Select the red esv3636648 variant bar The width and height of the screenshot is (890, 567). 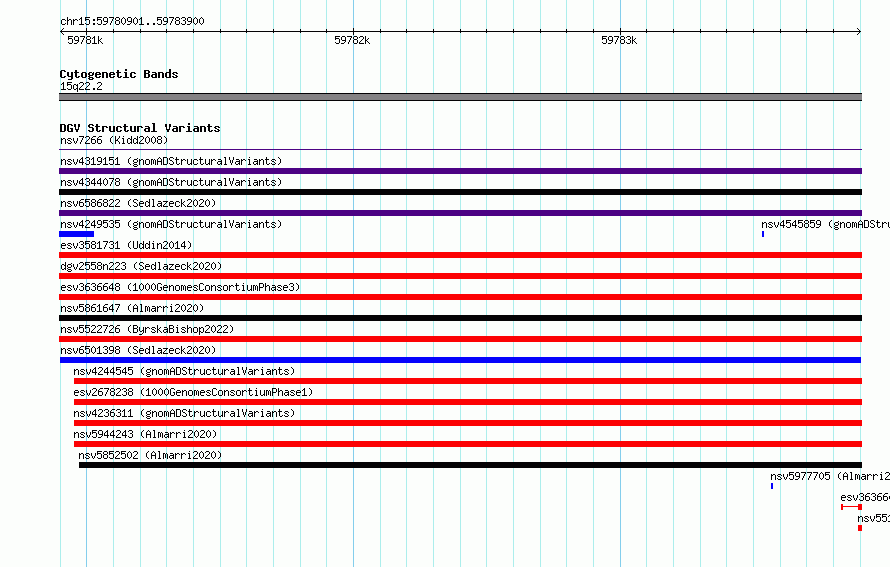point(460,297)
